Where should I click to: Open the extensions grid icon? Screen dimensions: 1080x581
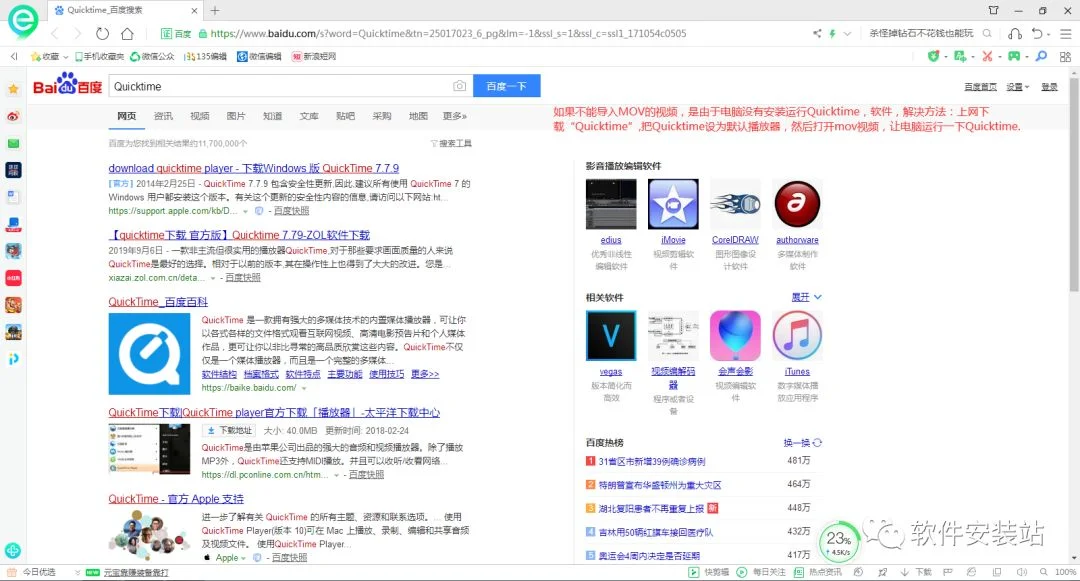point(1066,56)
